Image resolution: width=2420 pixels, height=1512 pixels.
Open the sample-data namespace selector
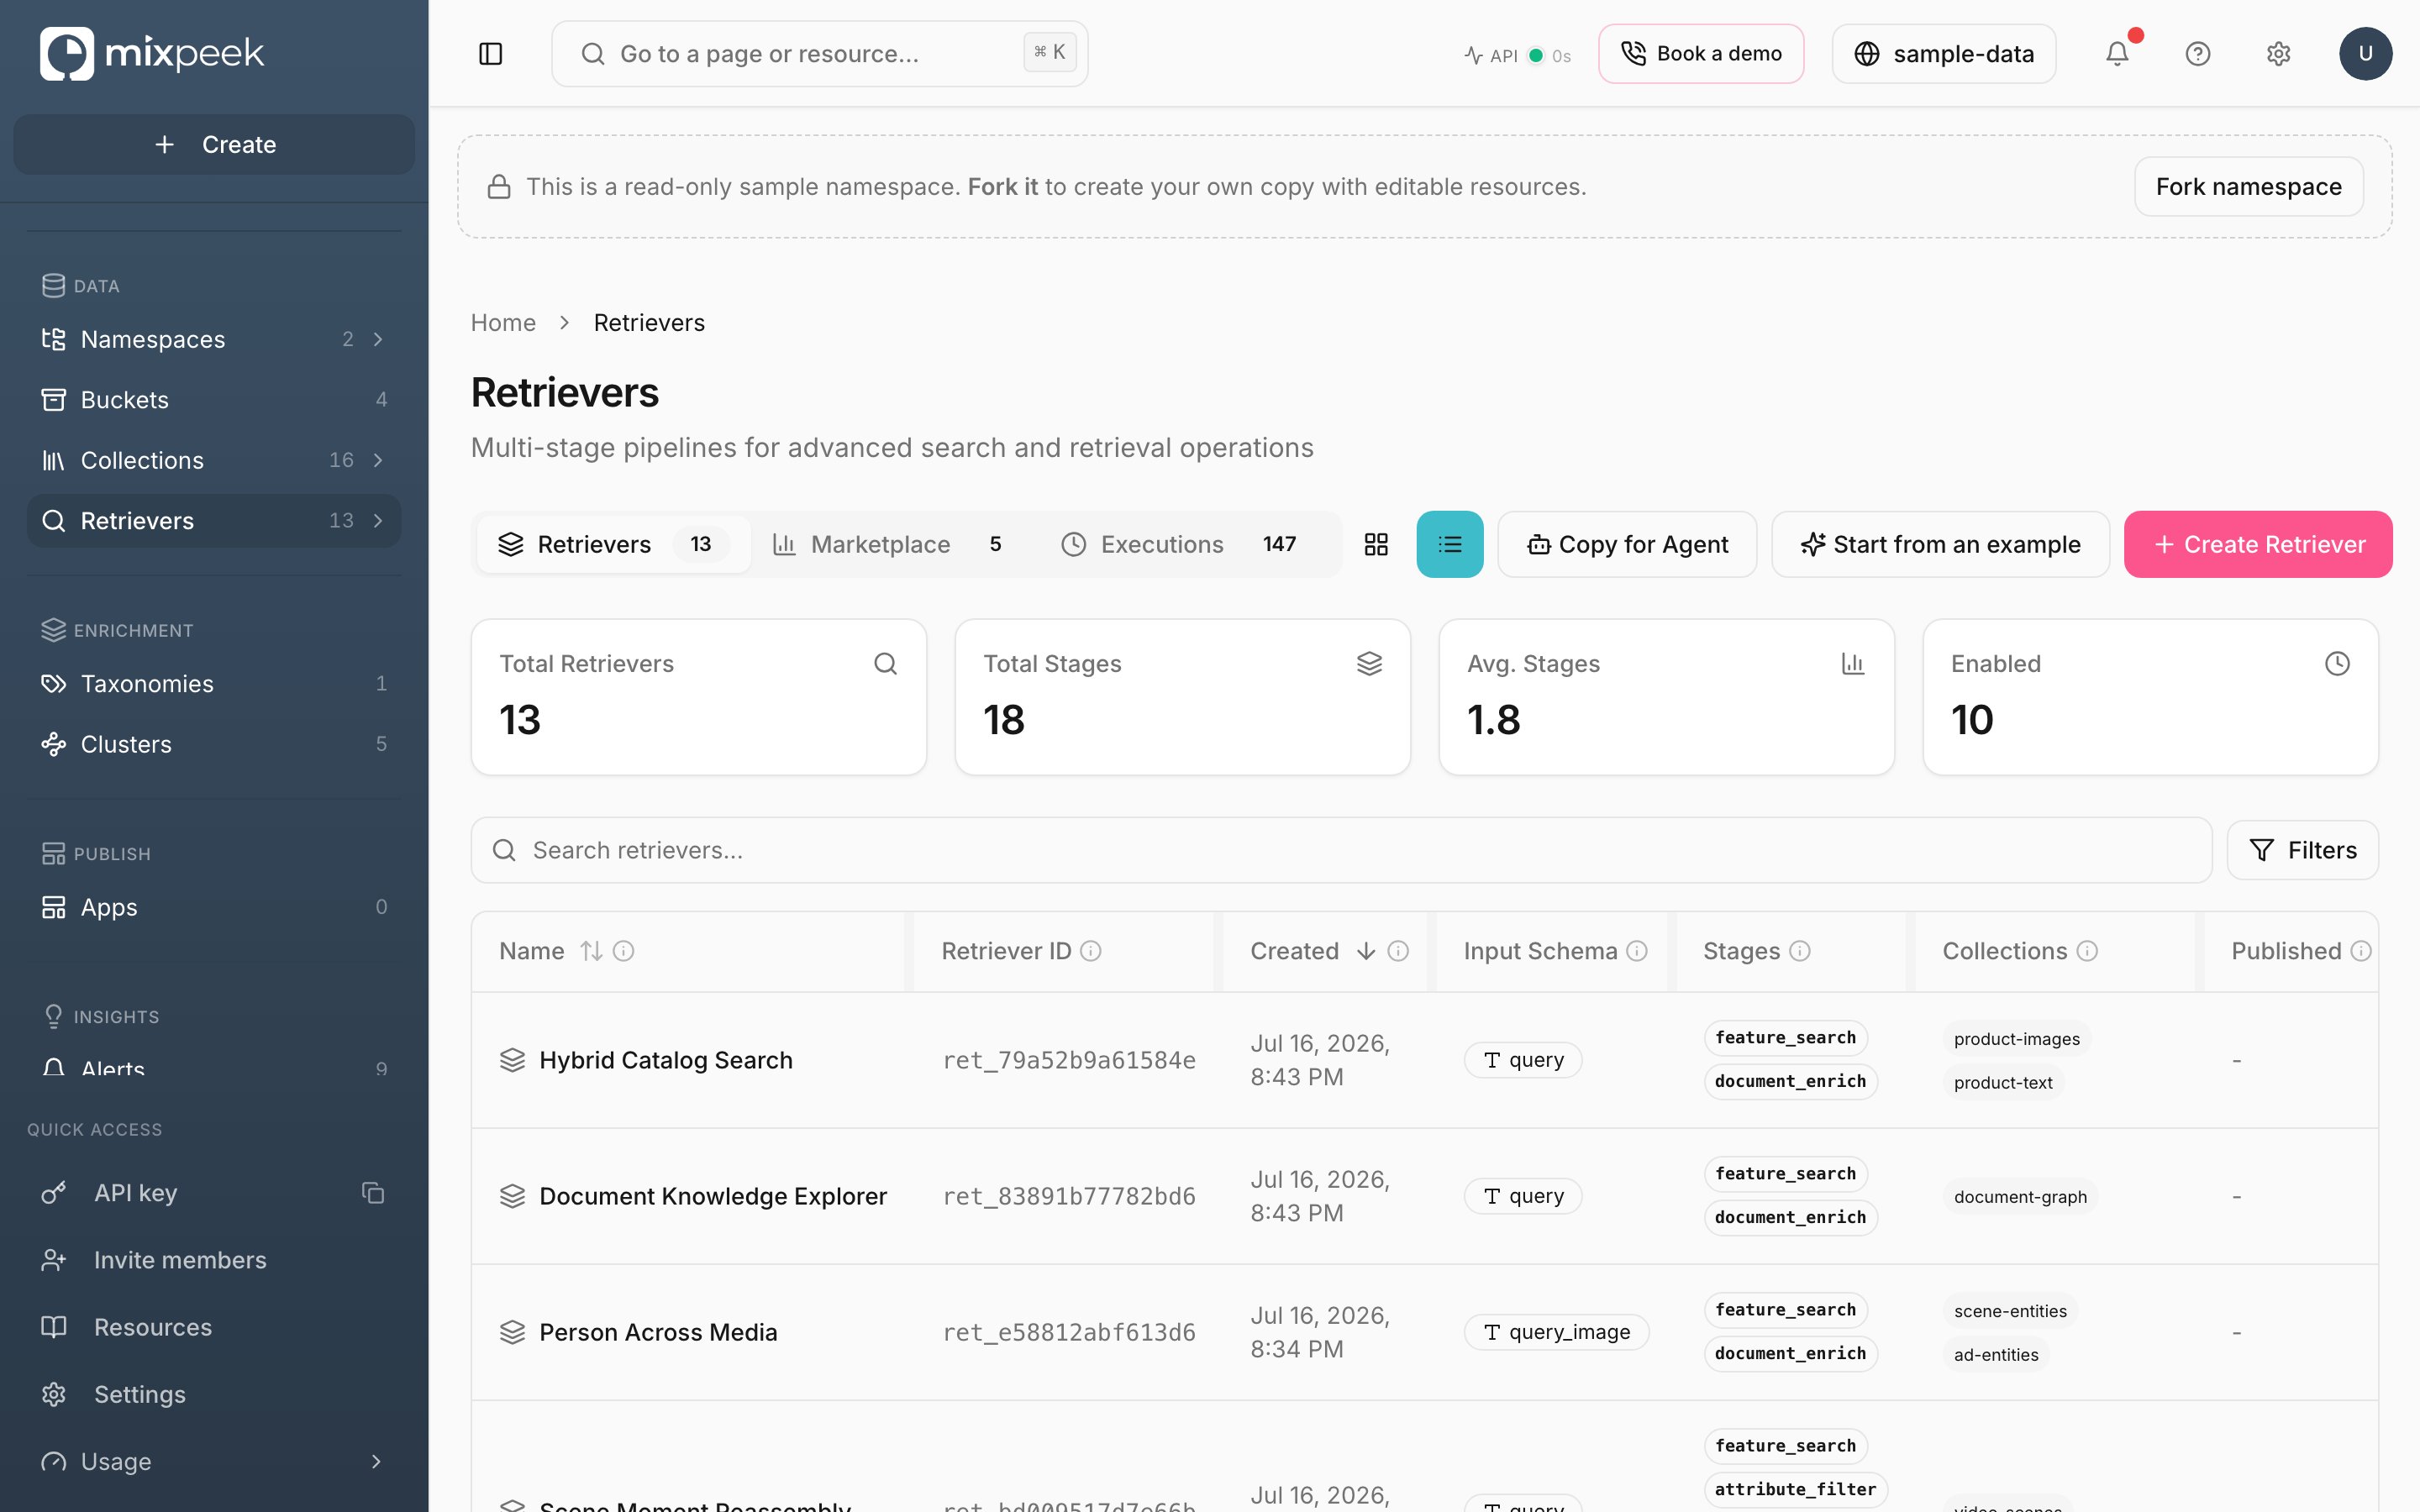(x=1943, y=54)
